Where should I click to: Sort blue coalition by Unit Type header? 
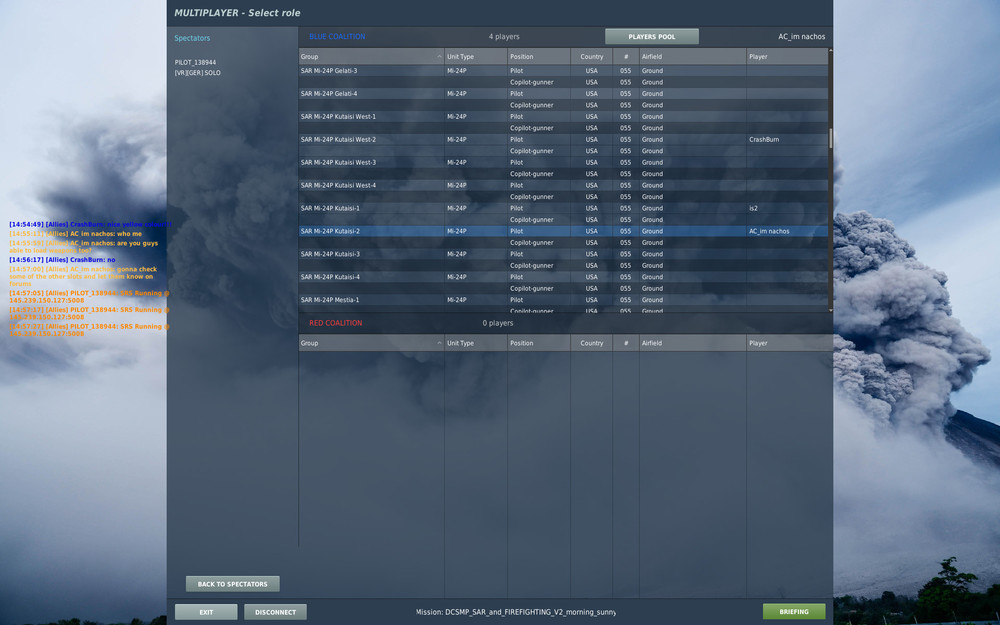476,57
